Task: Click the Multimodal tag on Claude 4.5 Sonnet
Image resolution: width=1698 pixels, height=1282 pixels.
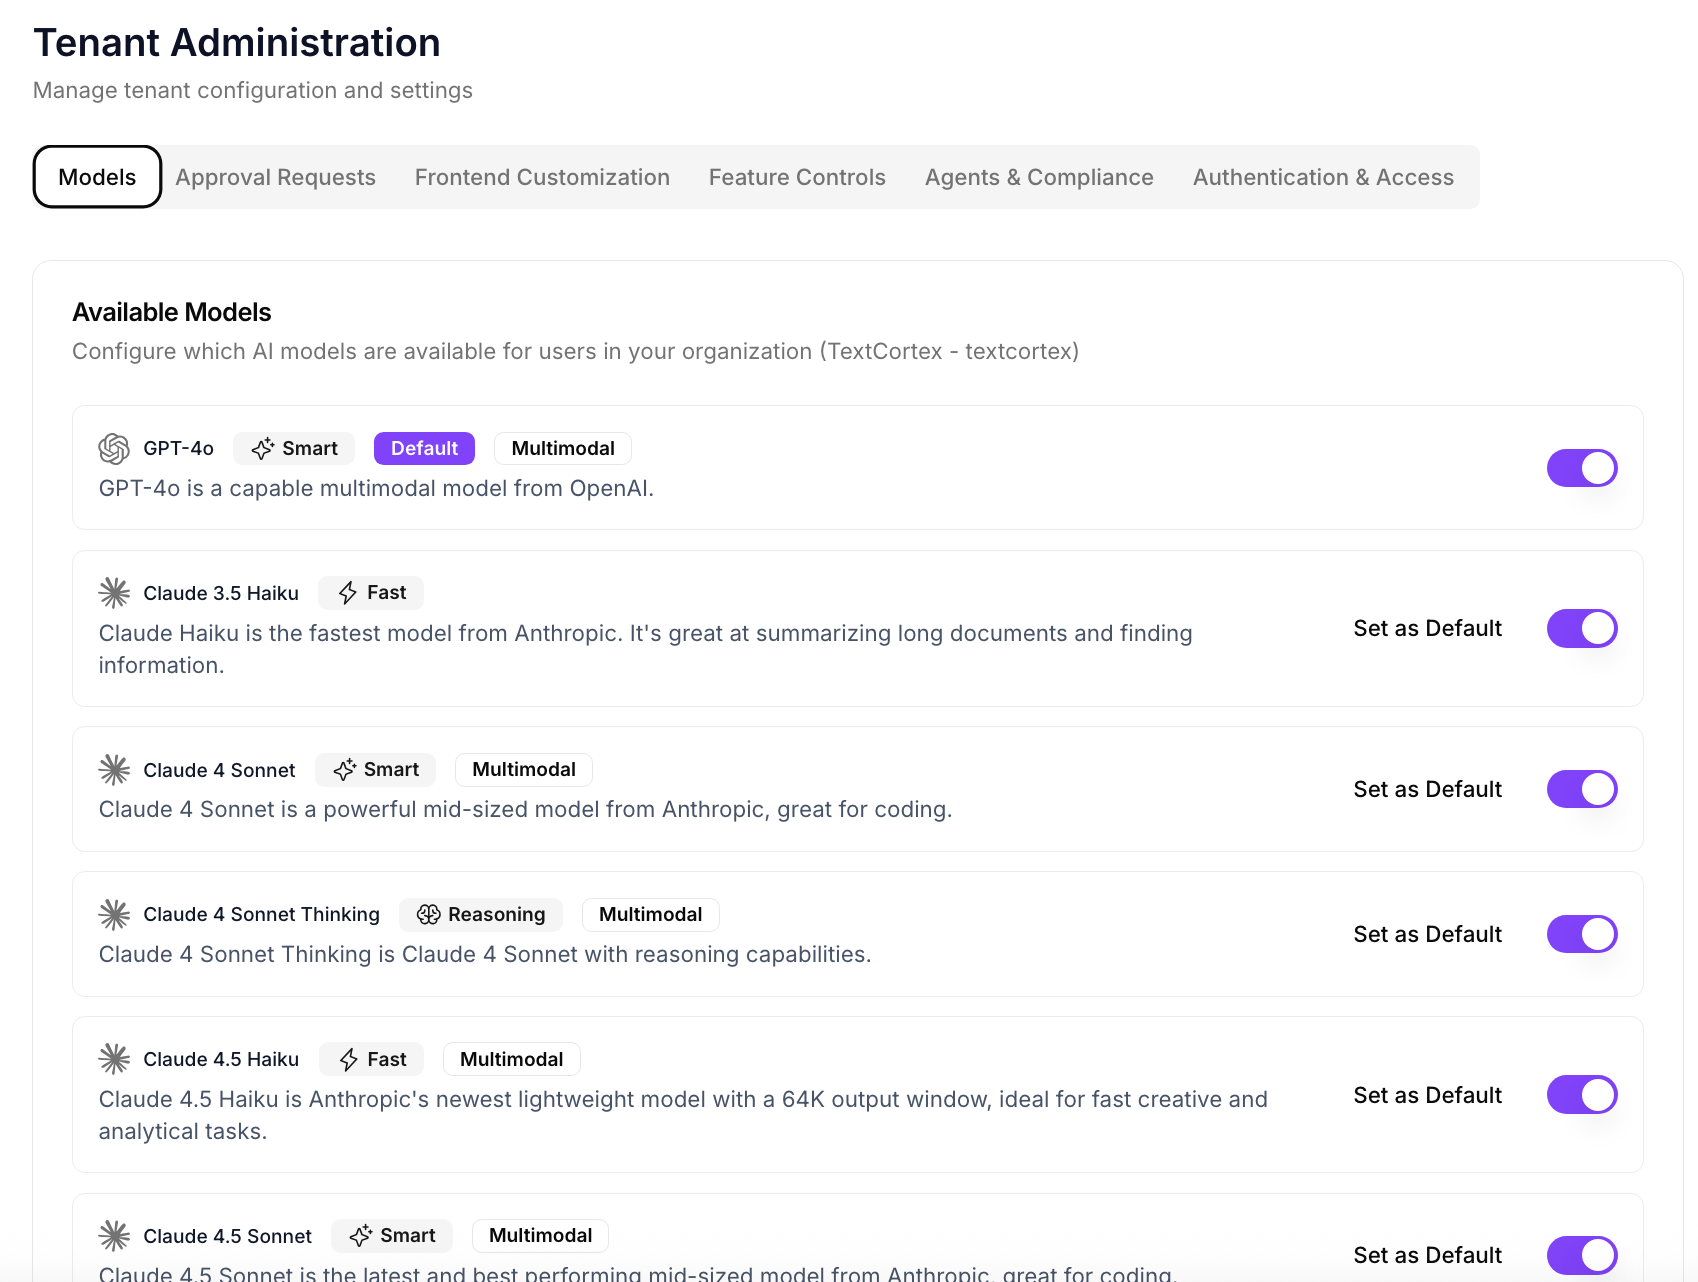Action: click(x=540, y=1236)
